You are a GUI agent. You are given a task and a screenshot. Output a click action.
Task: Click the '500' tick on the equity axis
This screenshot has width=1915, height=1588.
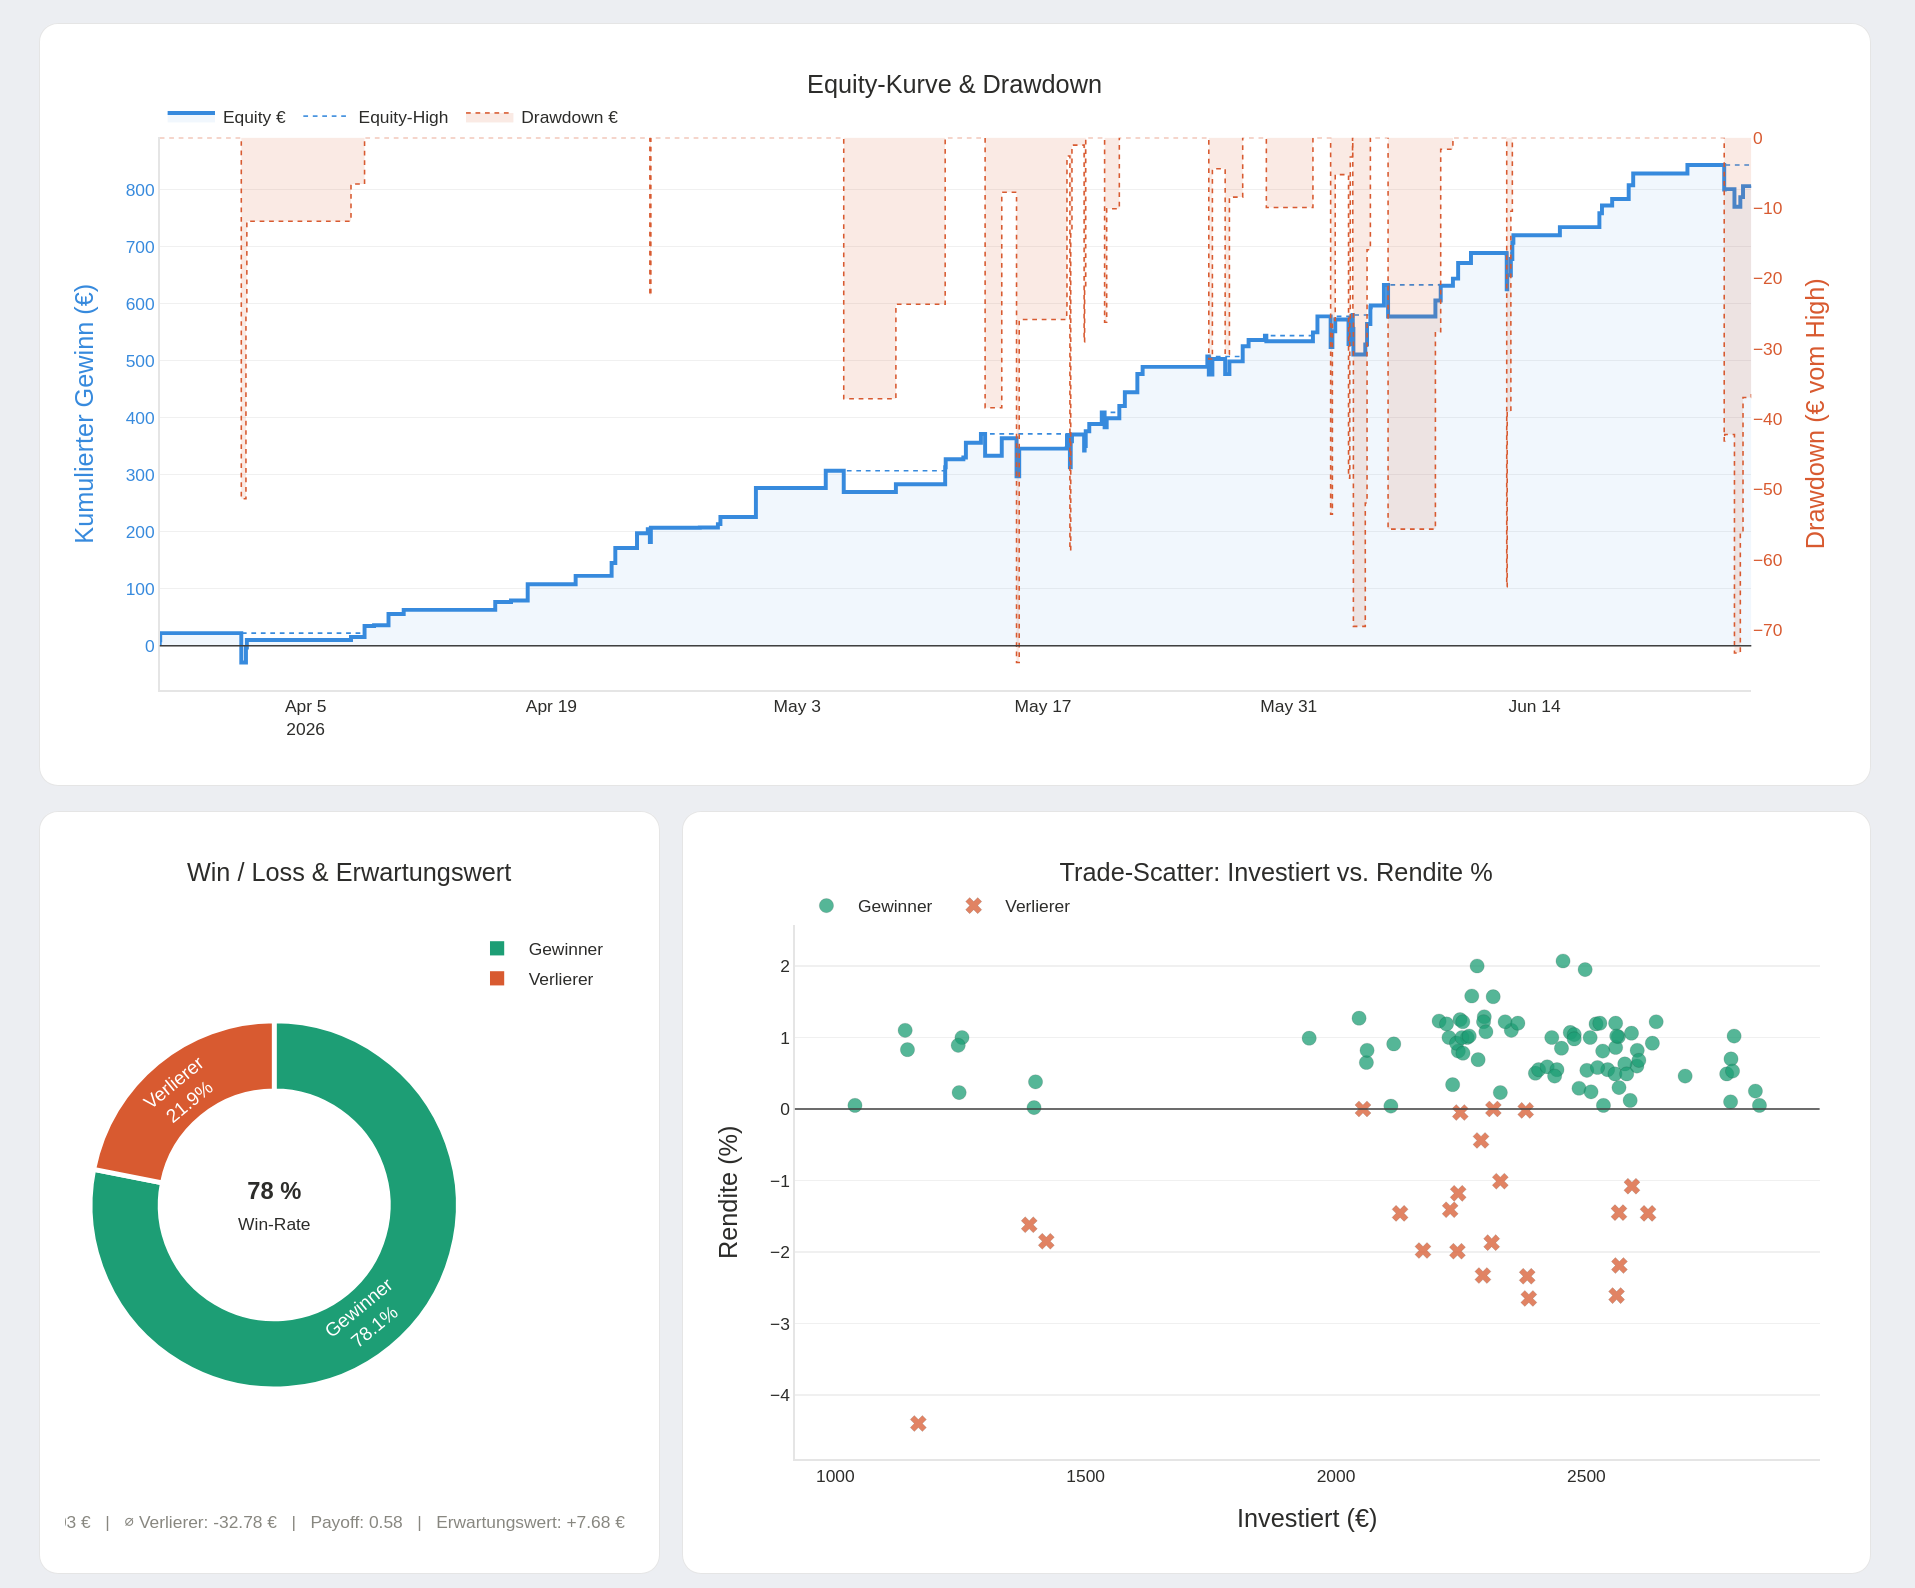(x=140, y=361)
